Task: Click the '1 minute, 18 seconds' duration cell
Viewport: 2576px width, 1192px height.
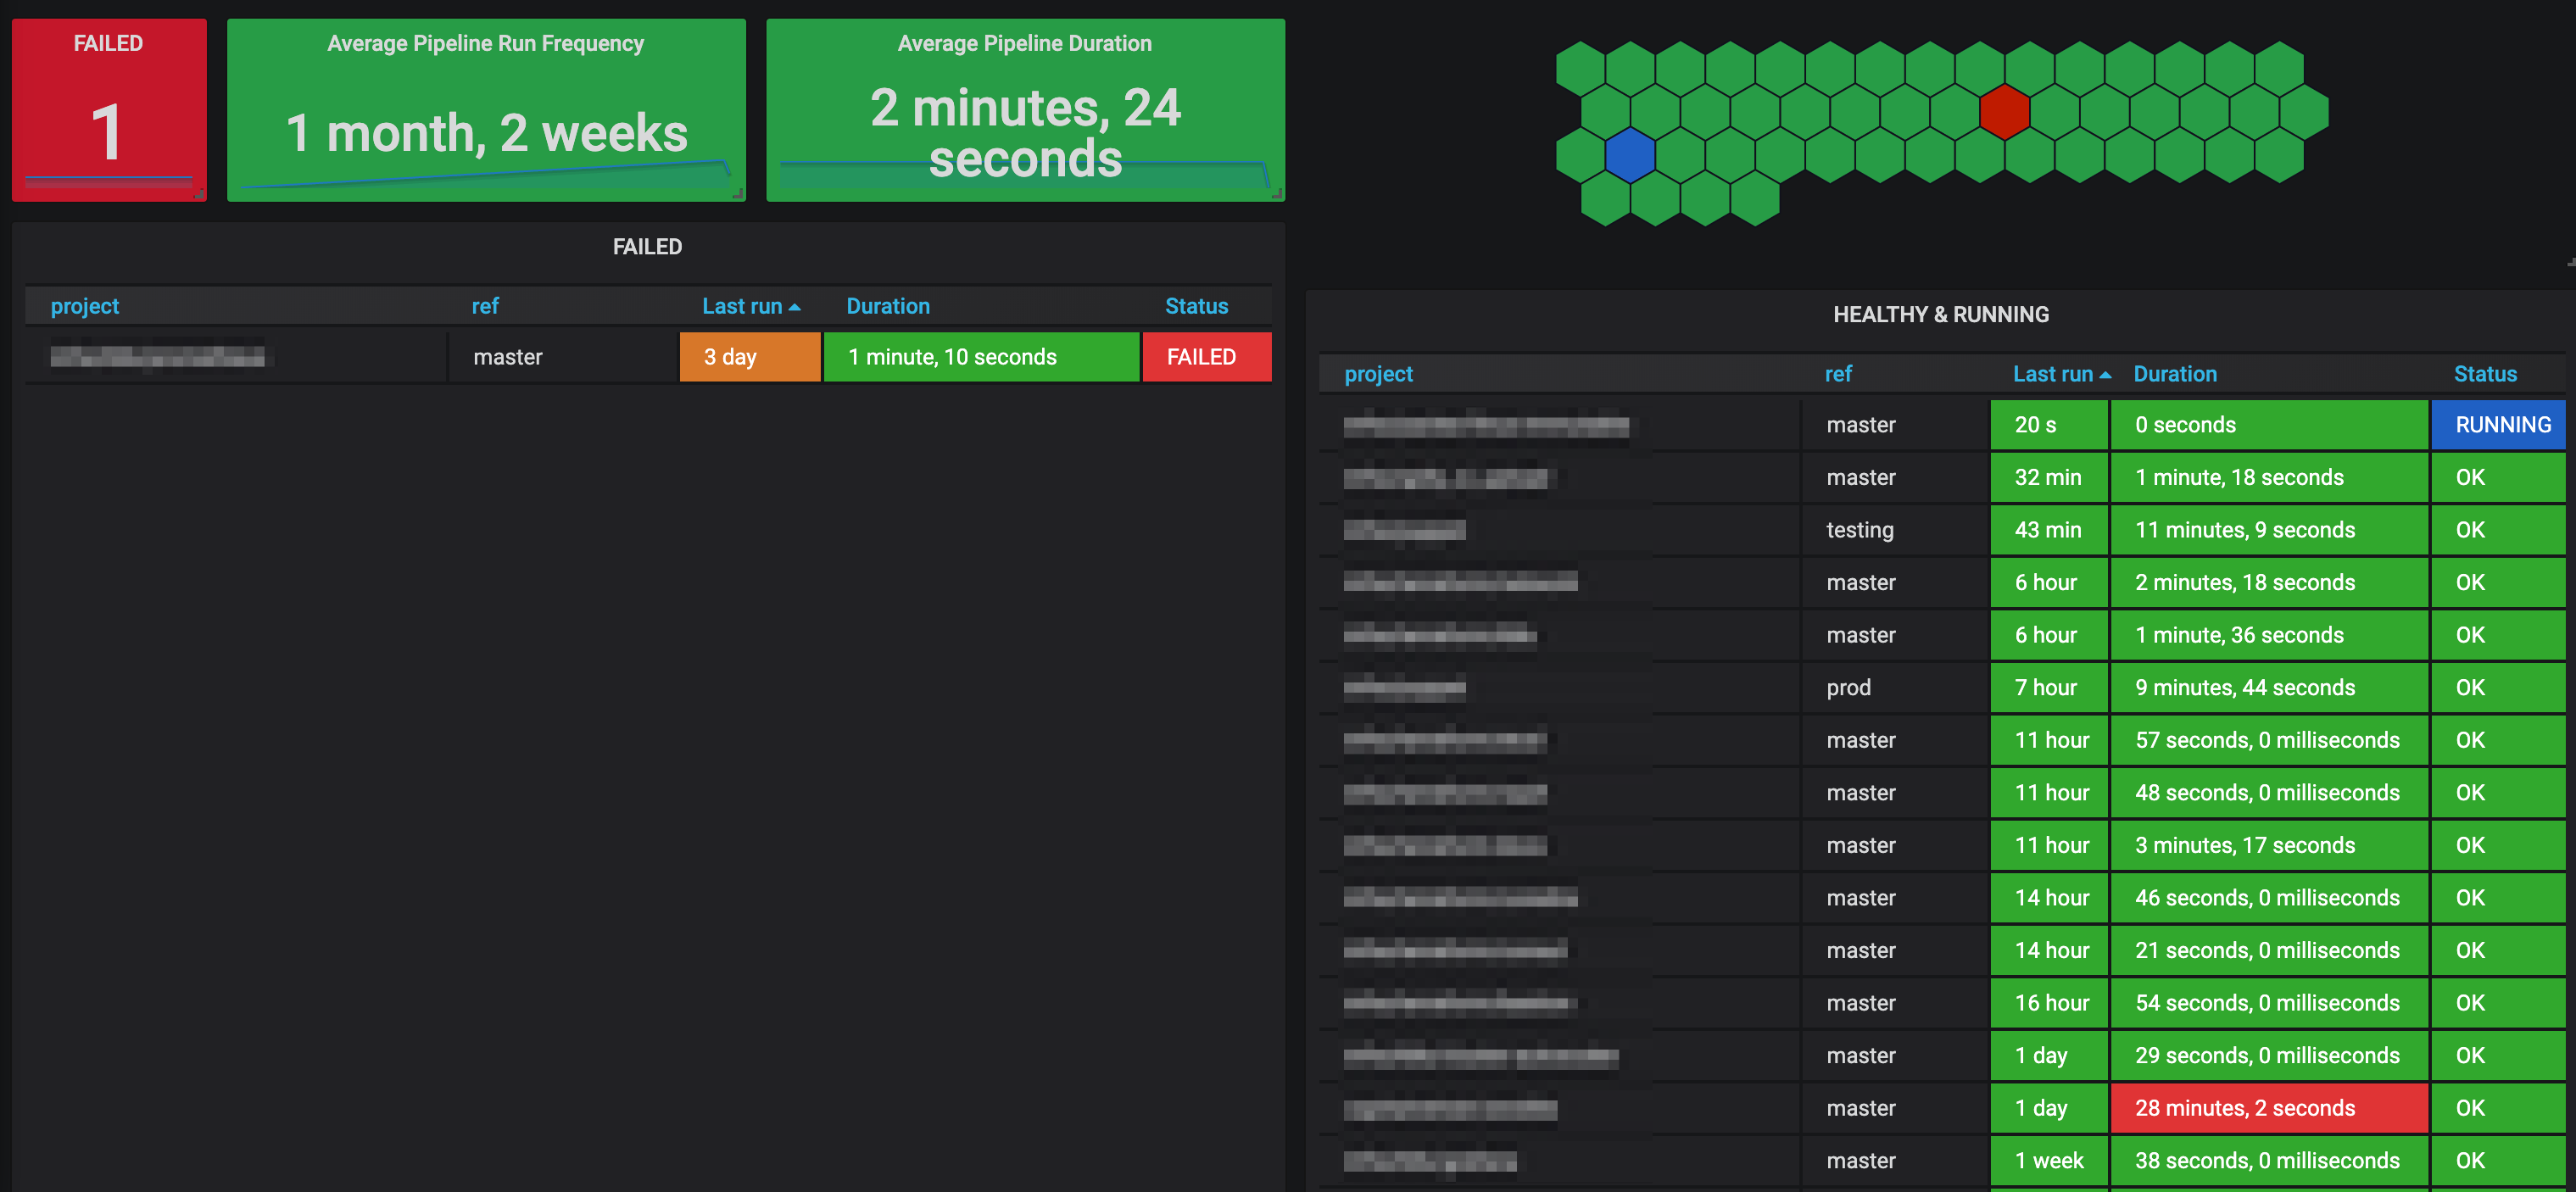Action: click(2269, 478)
